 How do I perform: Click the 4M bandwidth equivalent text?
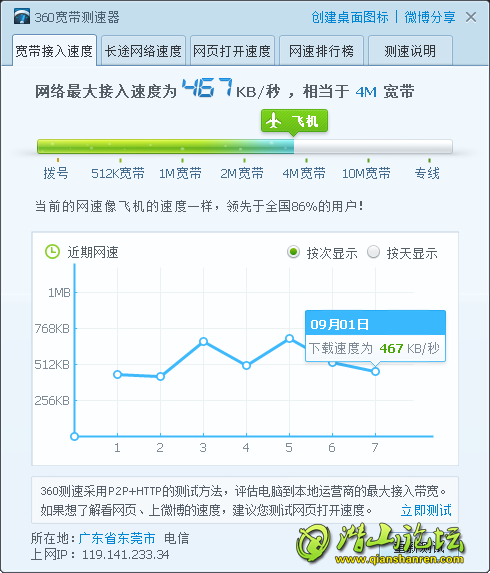[366, 92]
